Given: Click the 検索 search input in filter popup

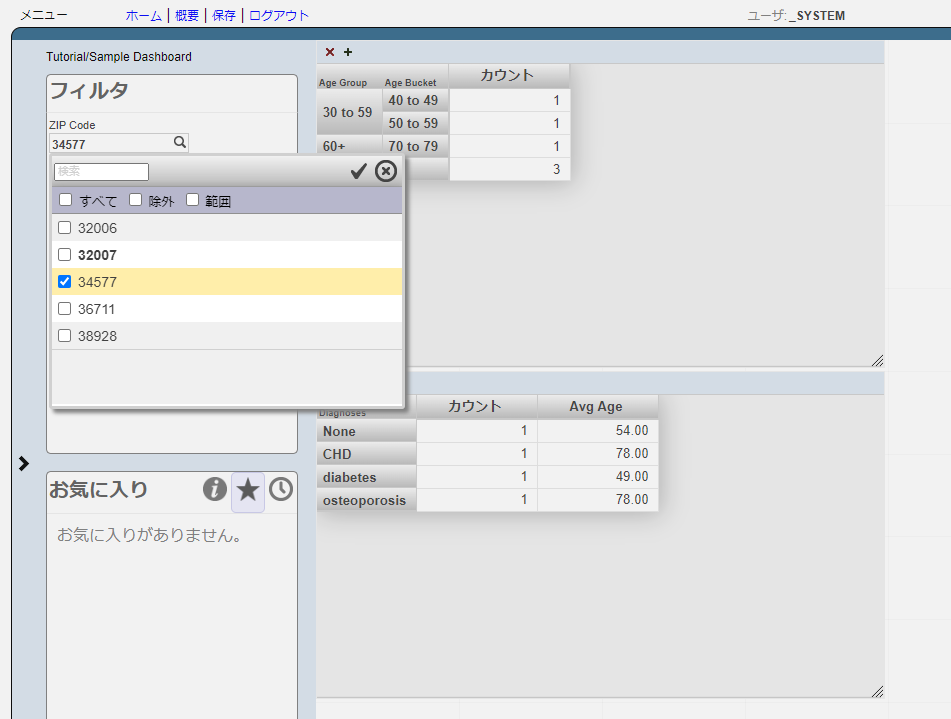Looking at the screenshot, I should [x=101, y=172].
